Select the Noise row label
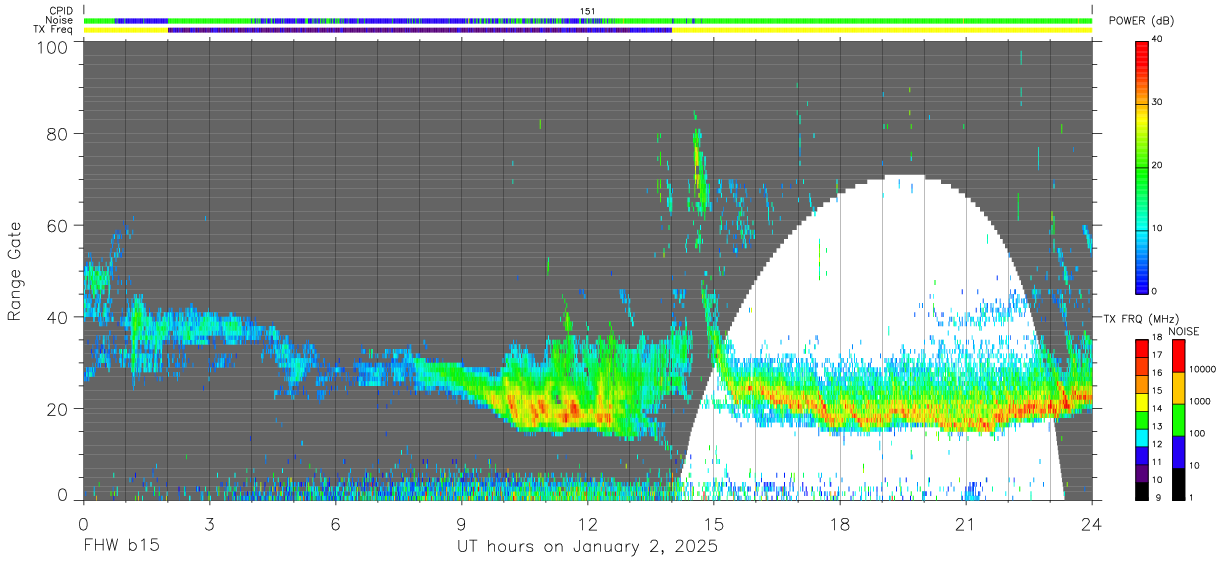Image resolution: width=1228 pixels, height=567 pixels. (x=59, y=20)
